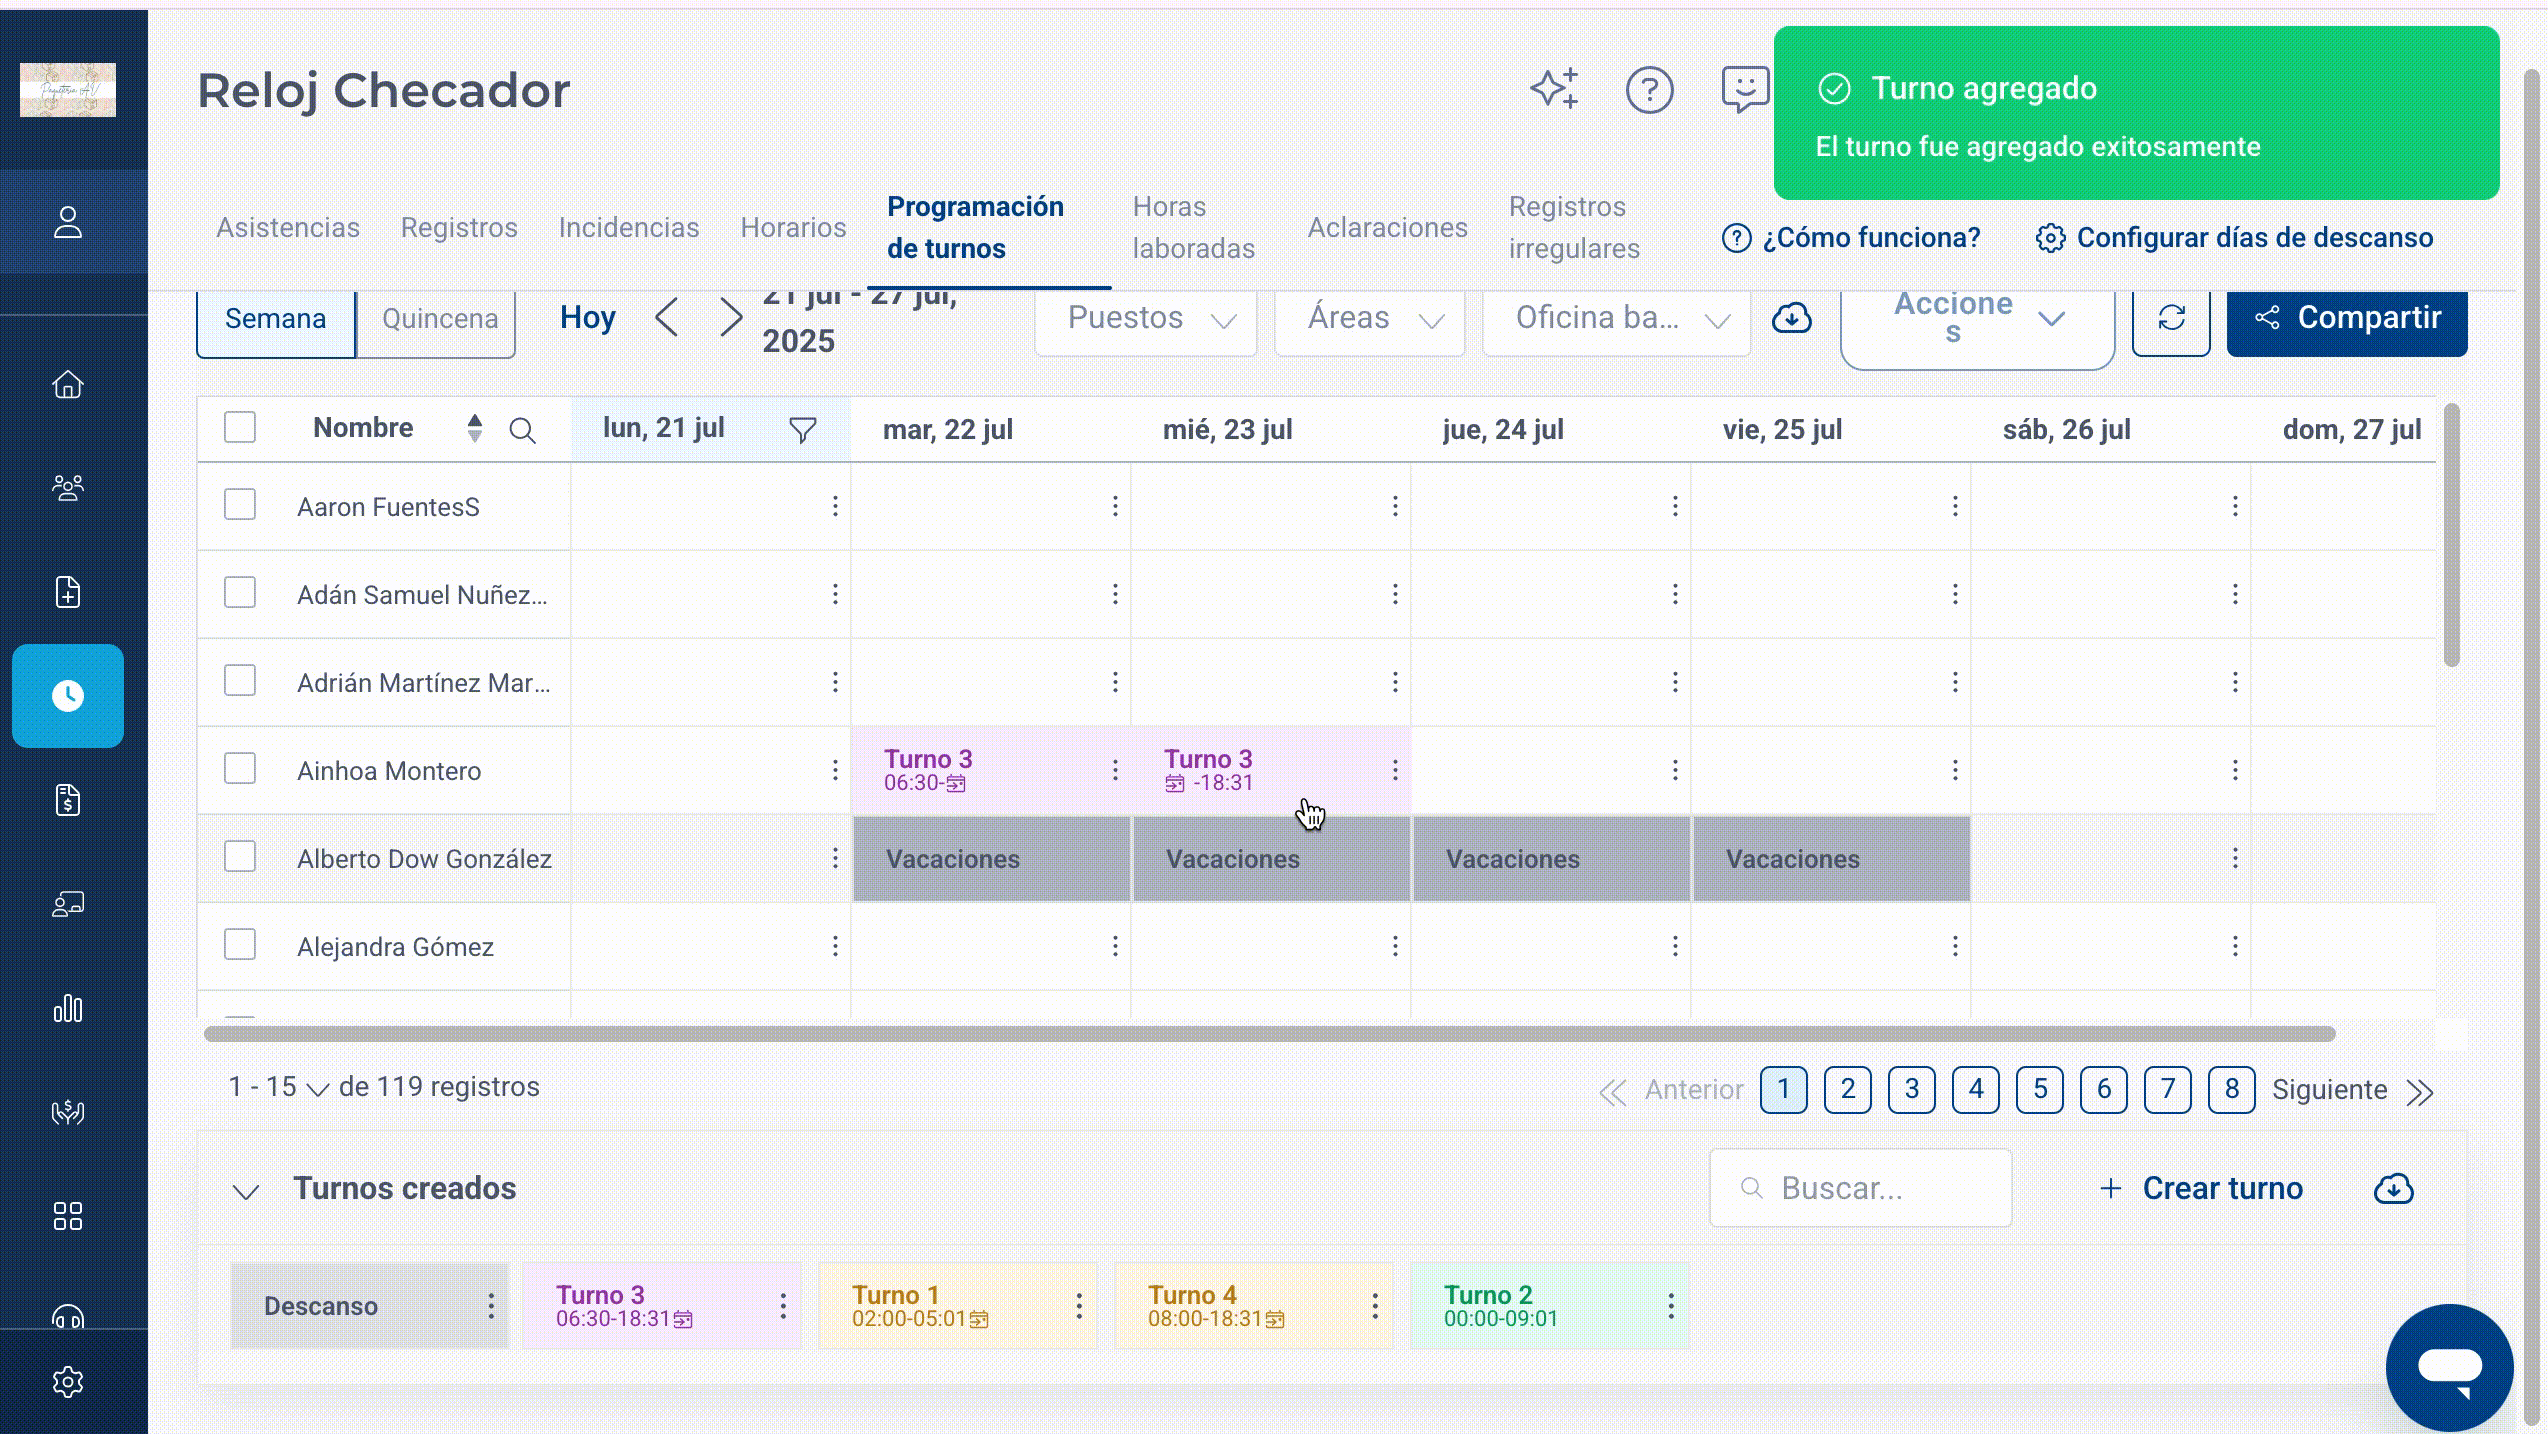Image resolution: width=2548 pixels, height=1434 pixels.
Task: Click the search icon next to Nombre
Action: click(522, 431)
